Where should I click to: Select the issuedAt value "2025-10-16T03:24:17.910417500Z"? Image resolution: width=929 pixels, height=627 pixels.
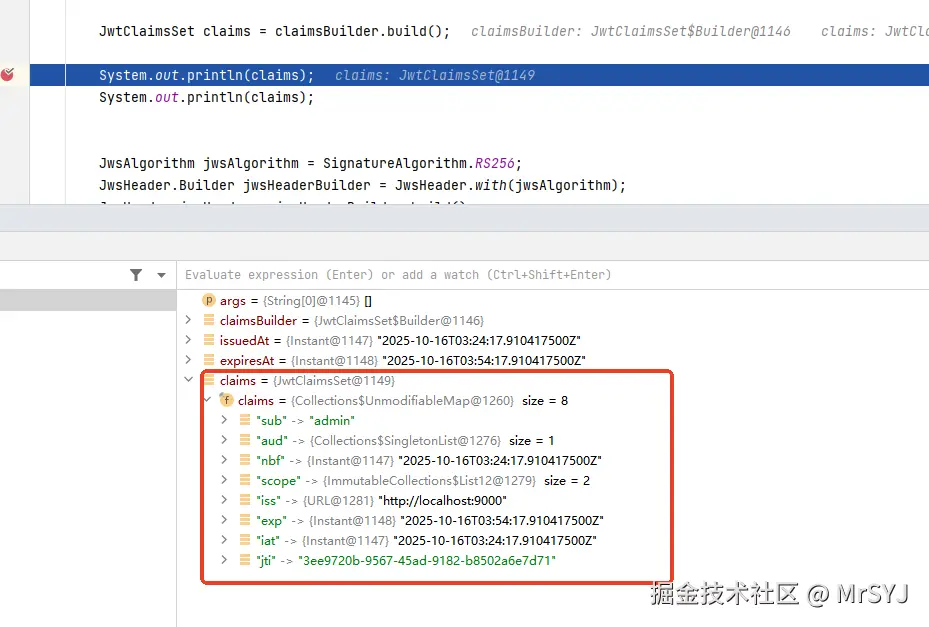[479, 341]
